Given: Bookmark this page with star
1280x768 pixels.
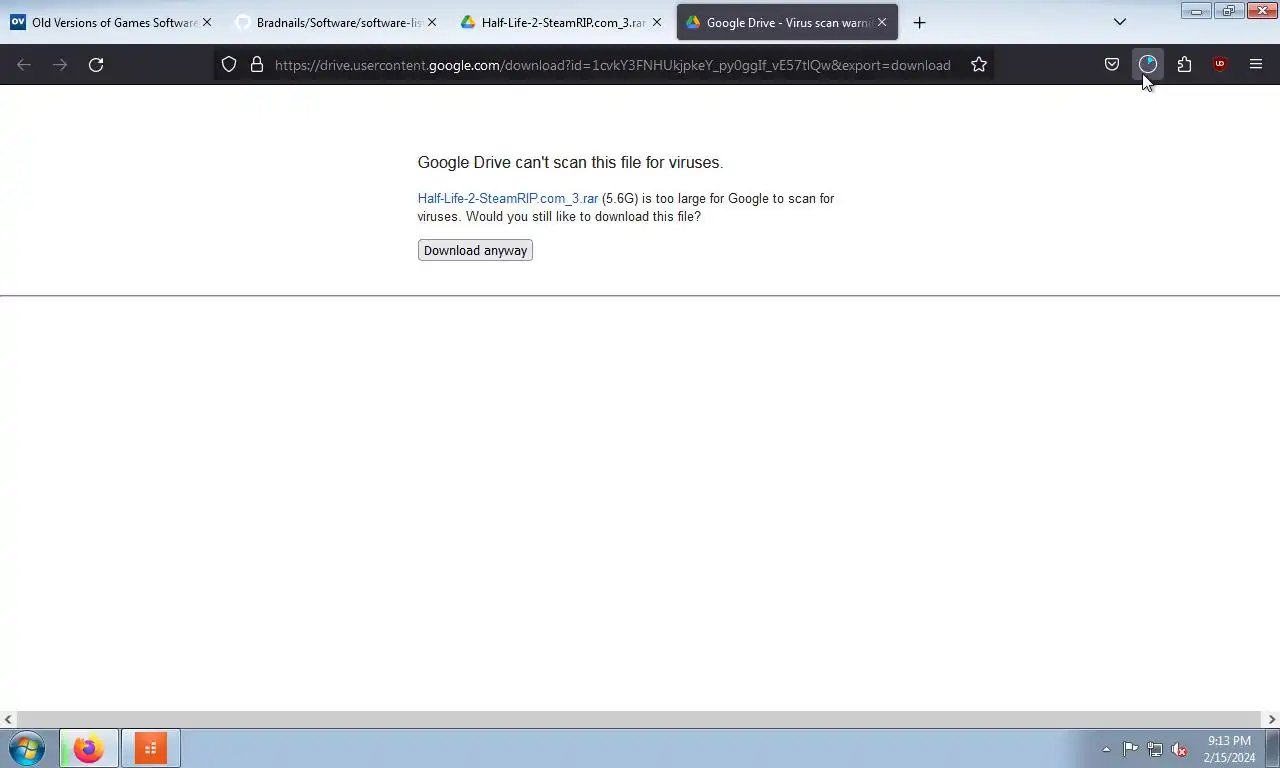Looking at the screenshot, I should pos(979,64).
